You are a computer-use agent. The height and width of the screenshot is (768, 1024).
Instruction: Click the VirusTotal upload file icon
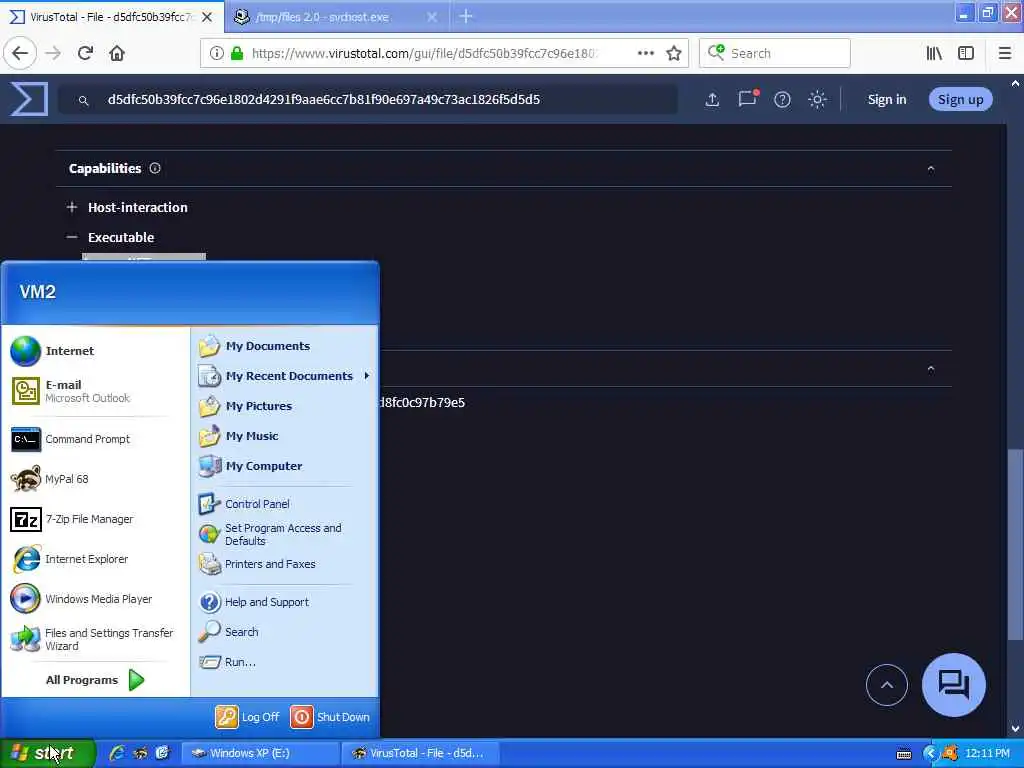712,99
